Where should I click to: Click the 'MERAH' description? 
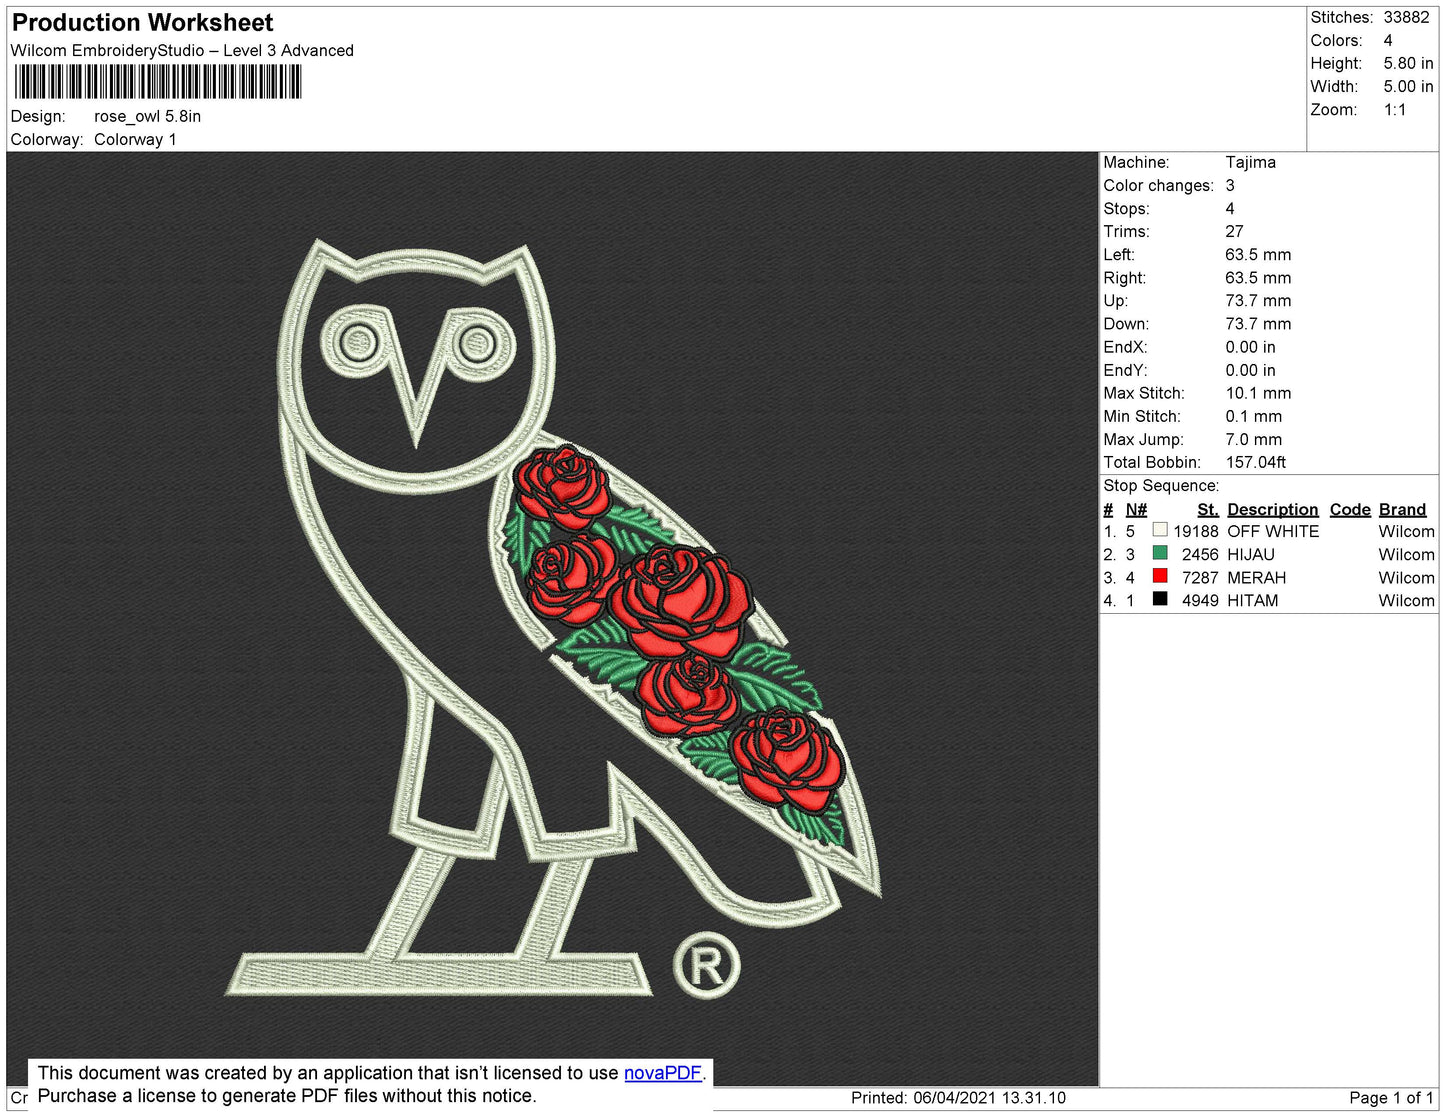coord(1256,578)
